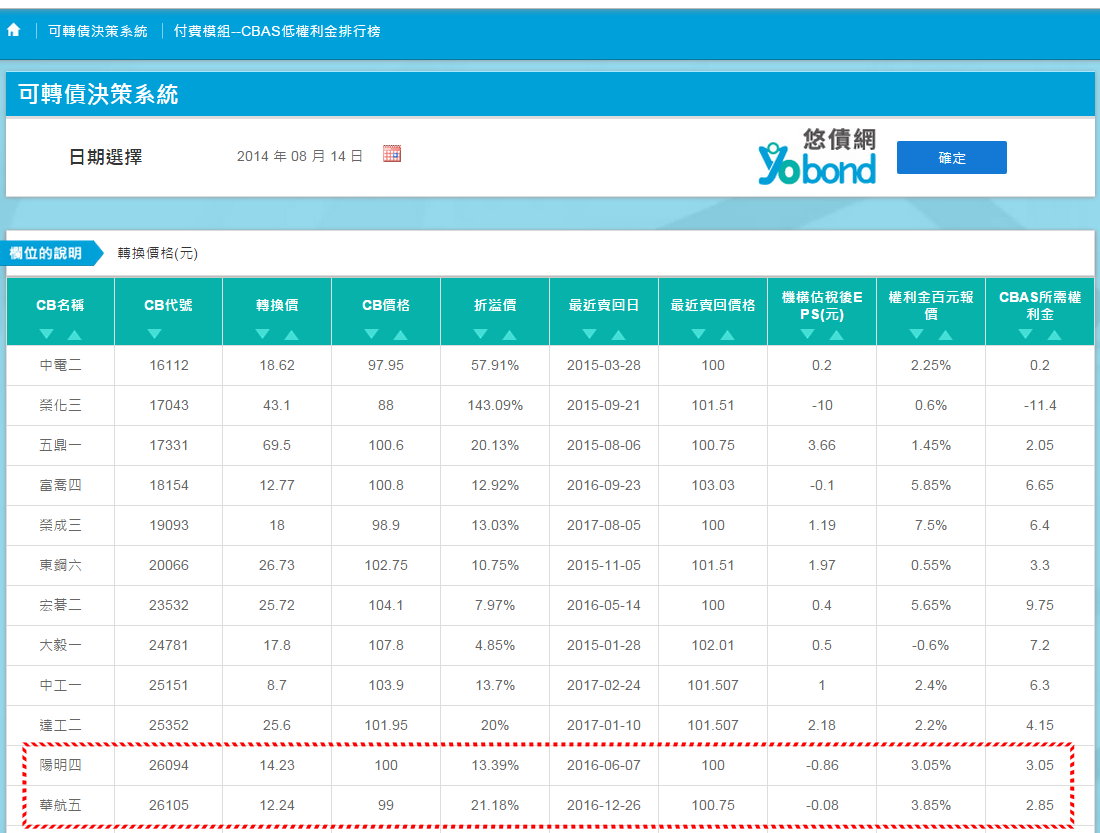This screenshot has width=1100, height=833.
Task: Click the 確定 confirm button
Action: tap(951, 157)
